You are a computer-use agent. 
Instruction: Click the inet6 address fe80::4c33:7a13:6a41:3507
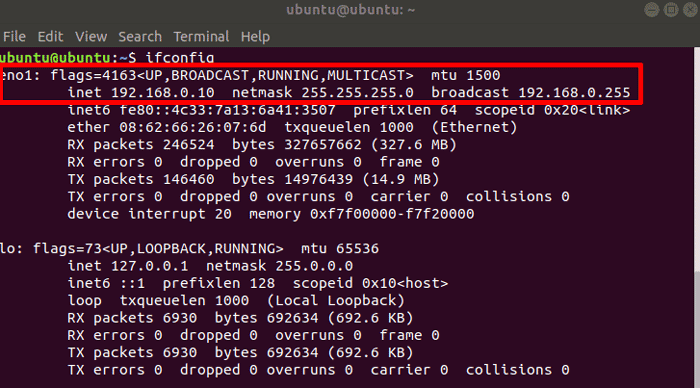click(x=227, y=110)
